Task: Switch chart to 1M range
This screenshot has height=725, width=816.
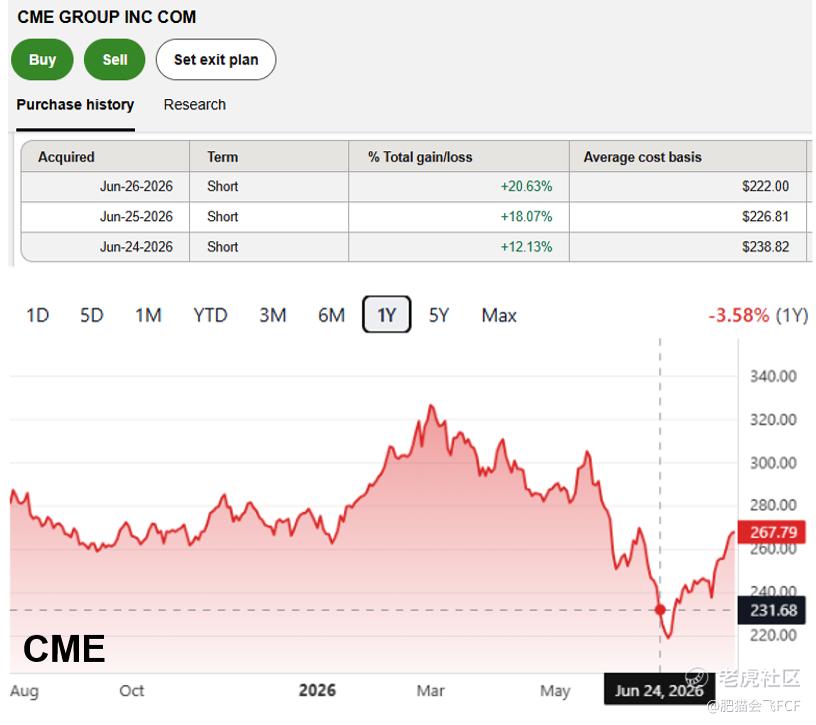Action: click(148, 315)
